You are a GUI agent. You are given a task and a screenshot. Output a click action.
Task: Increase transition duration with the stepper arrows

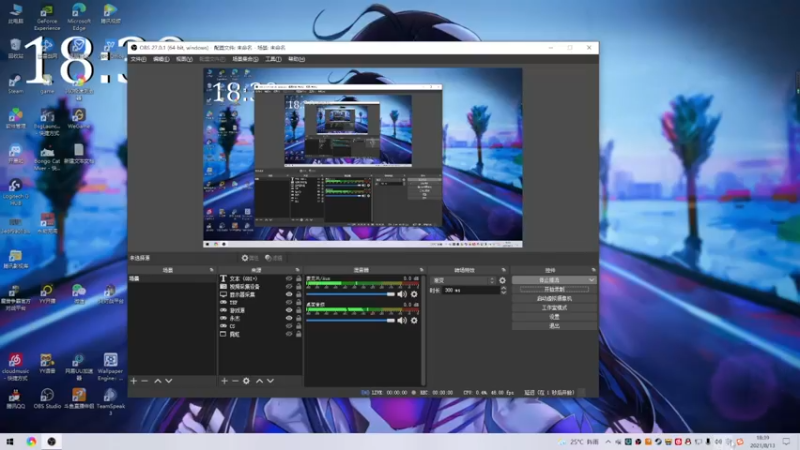[x=504, y=288]
